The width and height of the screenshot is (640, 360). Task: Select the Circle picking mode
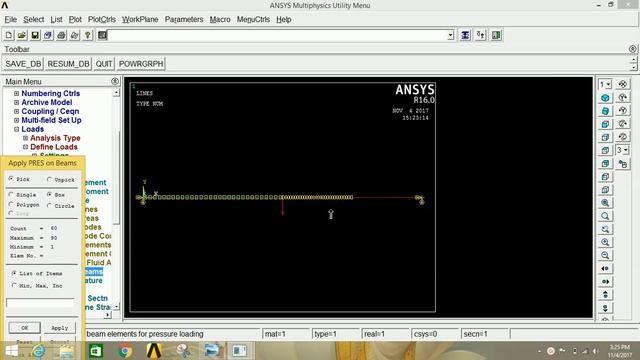(49, 206)
